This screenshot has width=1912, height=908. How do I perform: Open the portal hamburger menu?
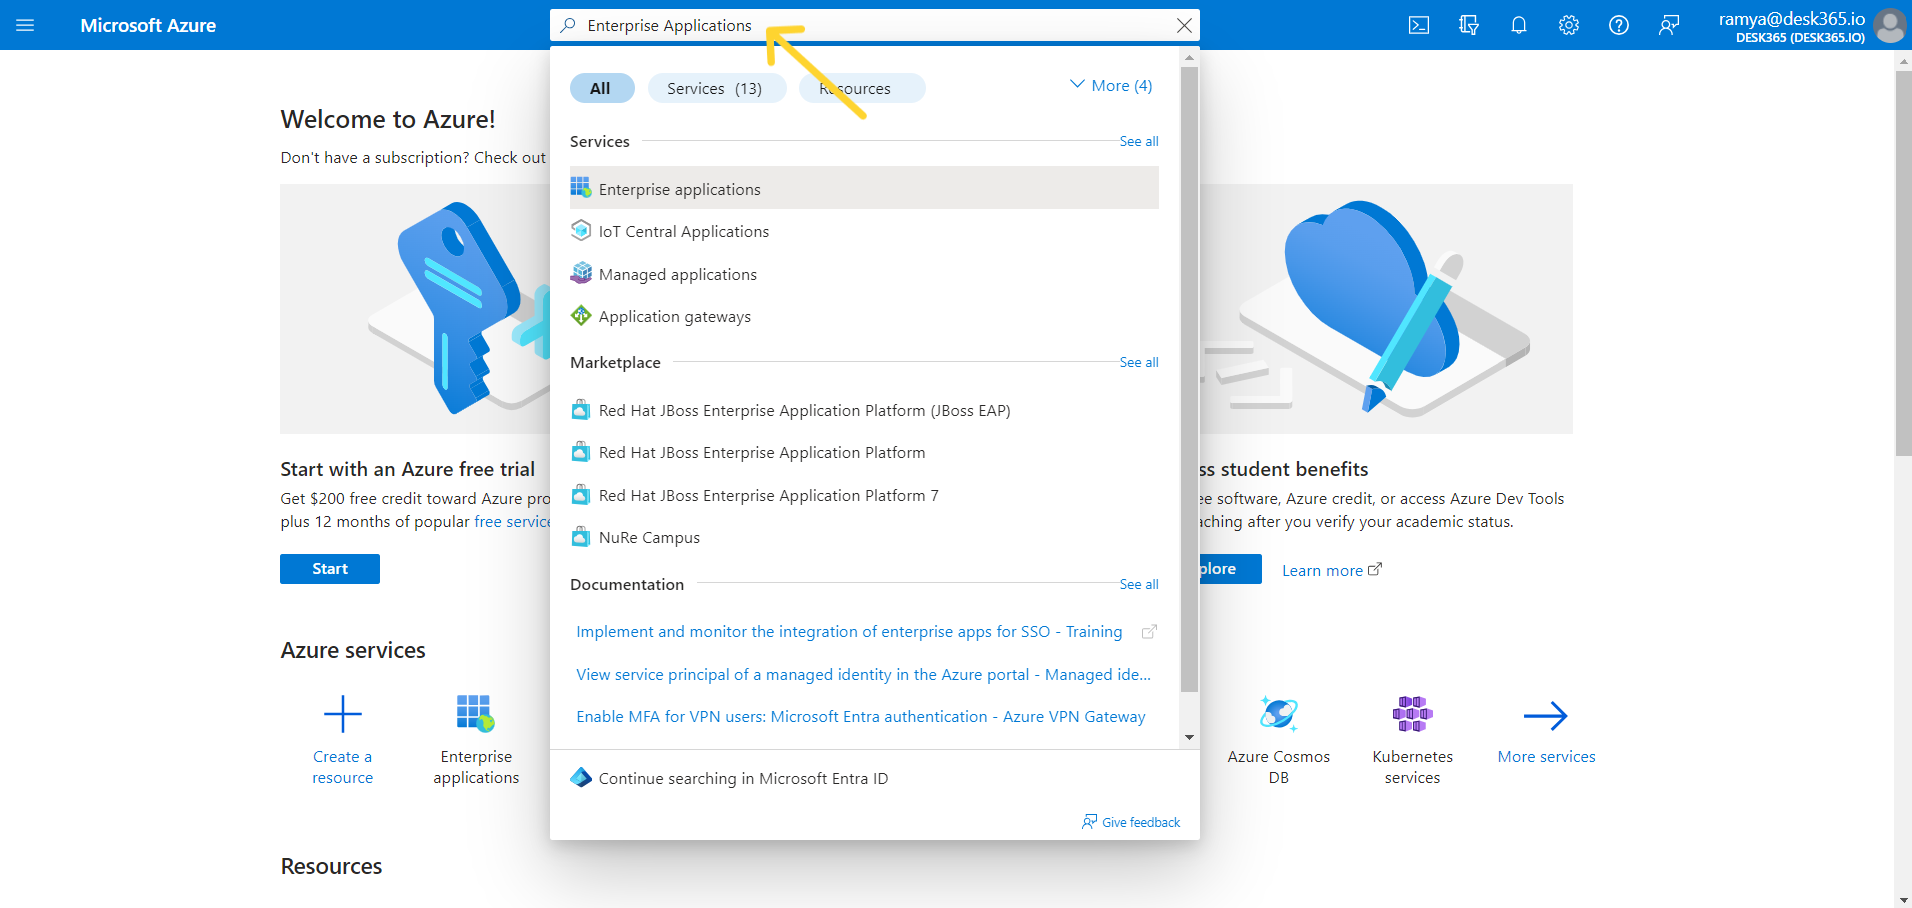pos(25,25)
